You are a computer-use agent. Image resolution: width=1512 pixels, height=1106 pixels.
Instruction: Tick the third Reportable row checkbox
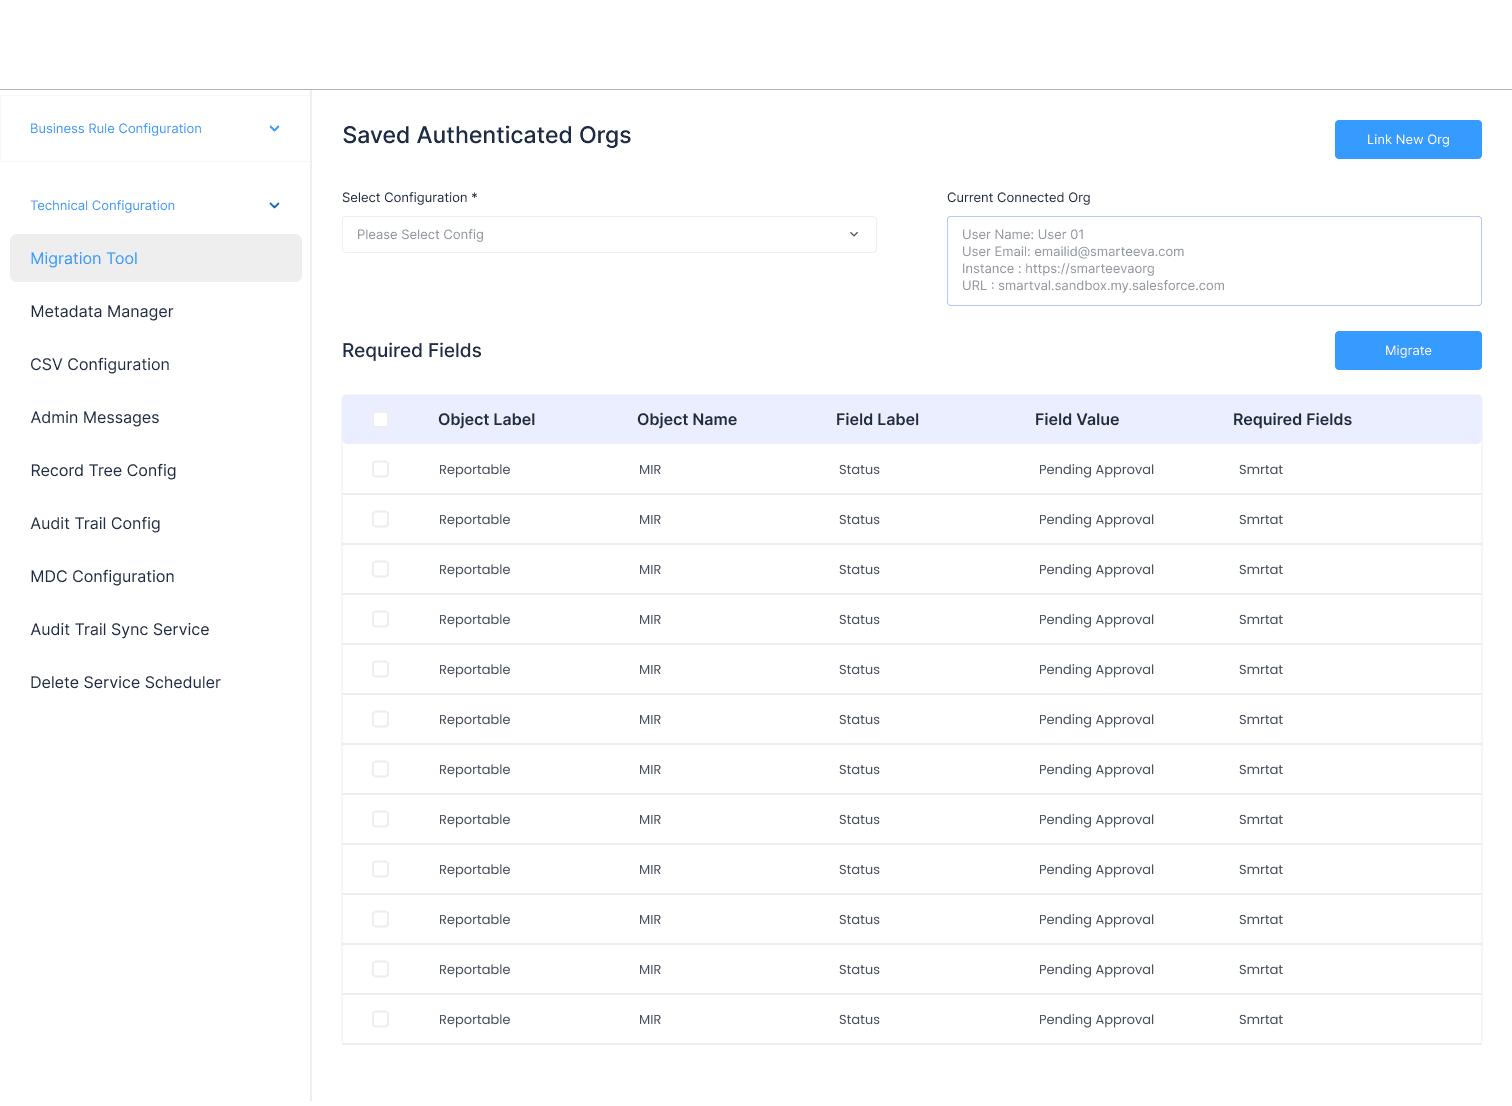(x=380, y=569)
